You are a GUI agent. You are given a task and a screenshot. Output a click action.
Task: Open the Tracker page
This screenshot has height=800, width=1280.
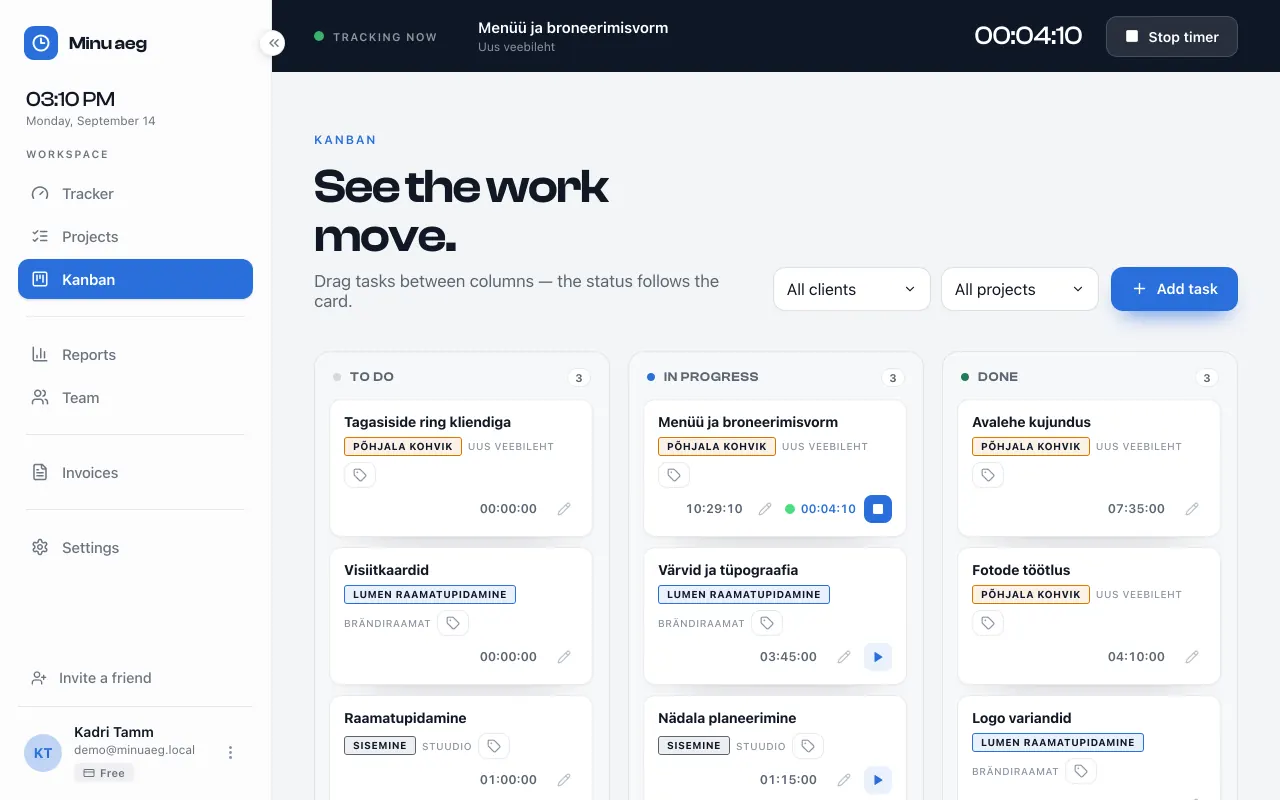(x=135, y=194)
